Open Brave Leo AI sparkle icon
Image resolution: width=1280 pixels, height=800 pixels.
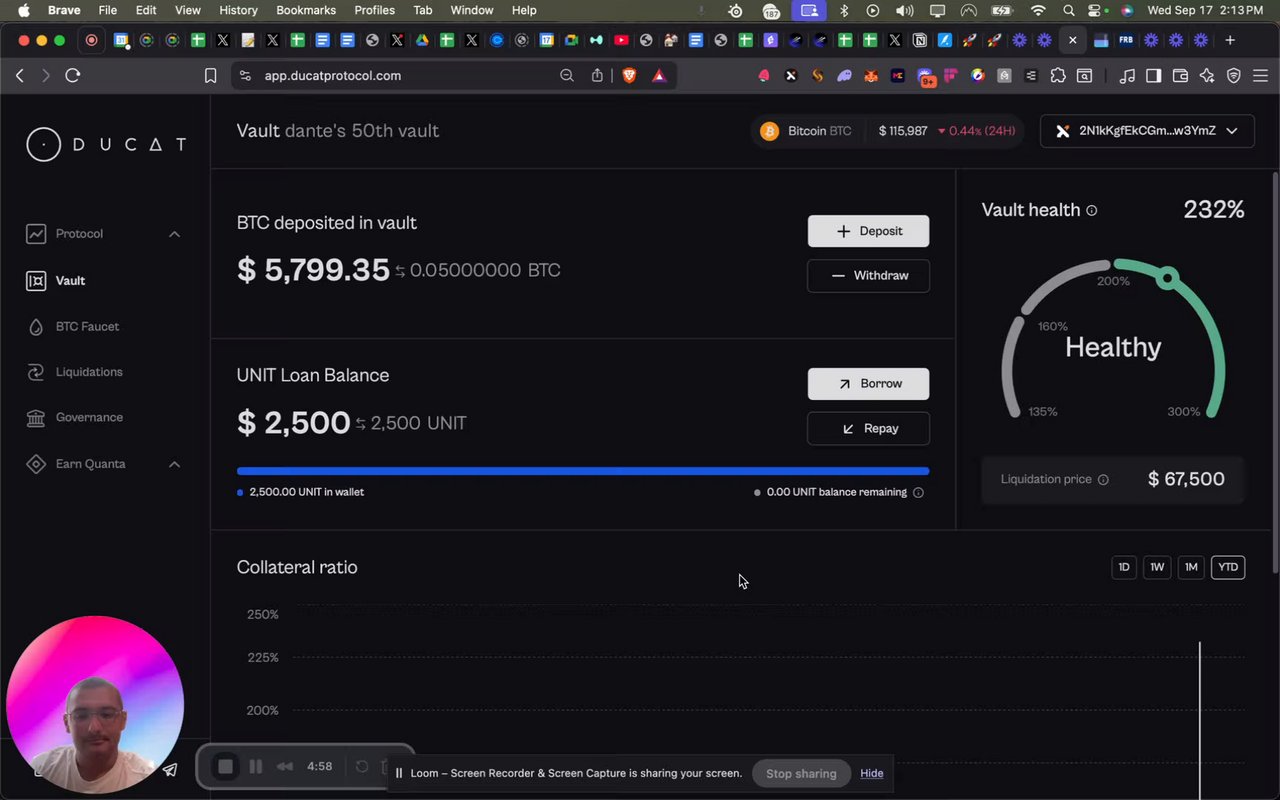[1207, 75]
